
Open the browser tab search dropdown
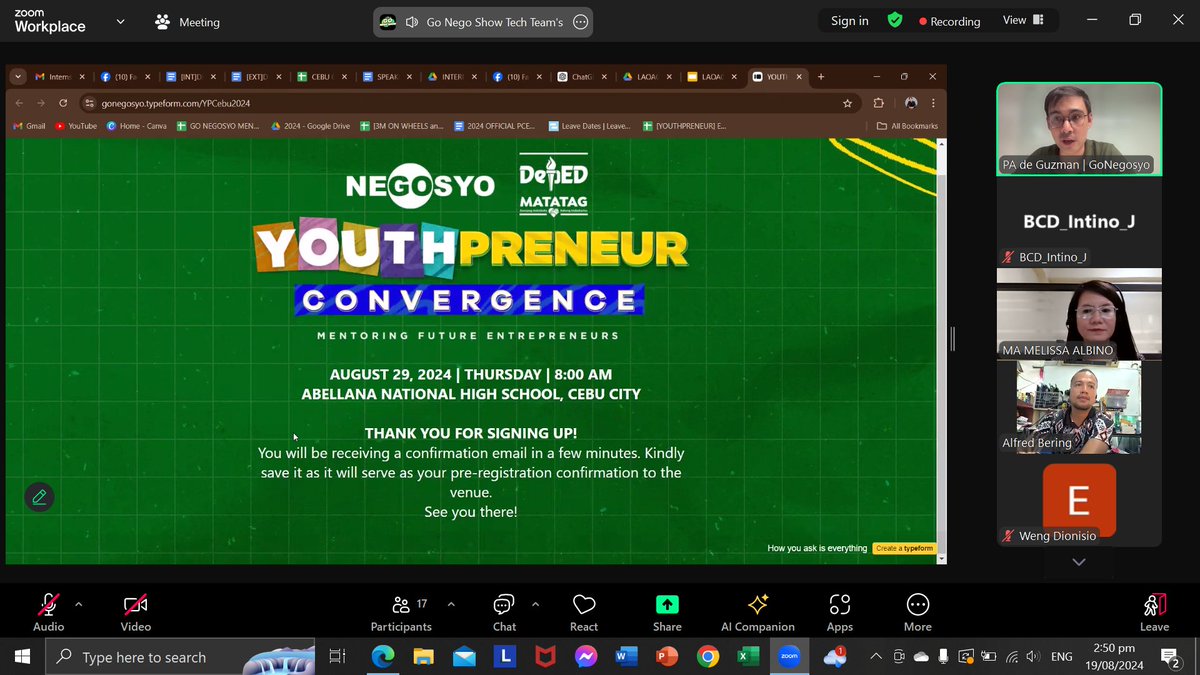18,76
